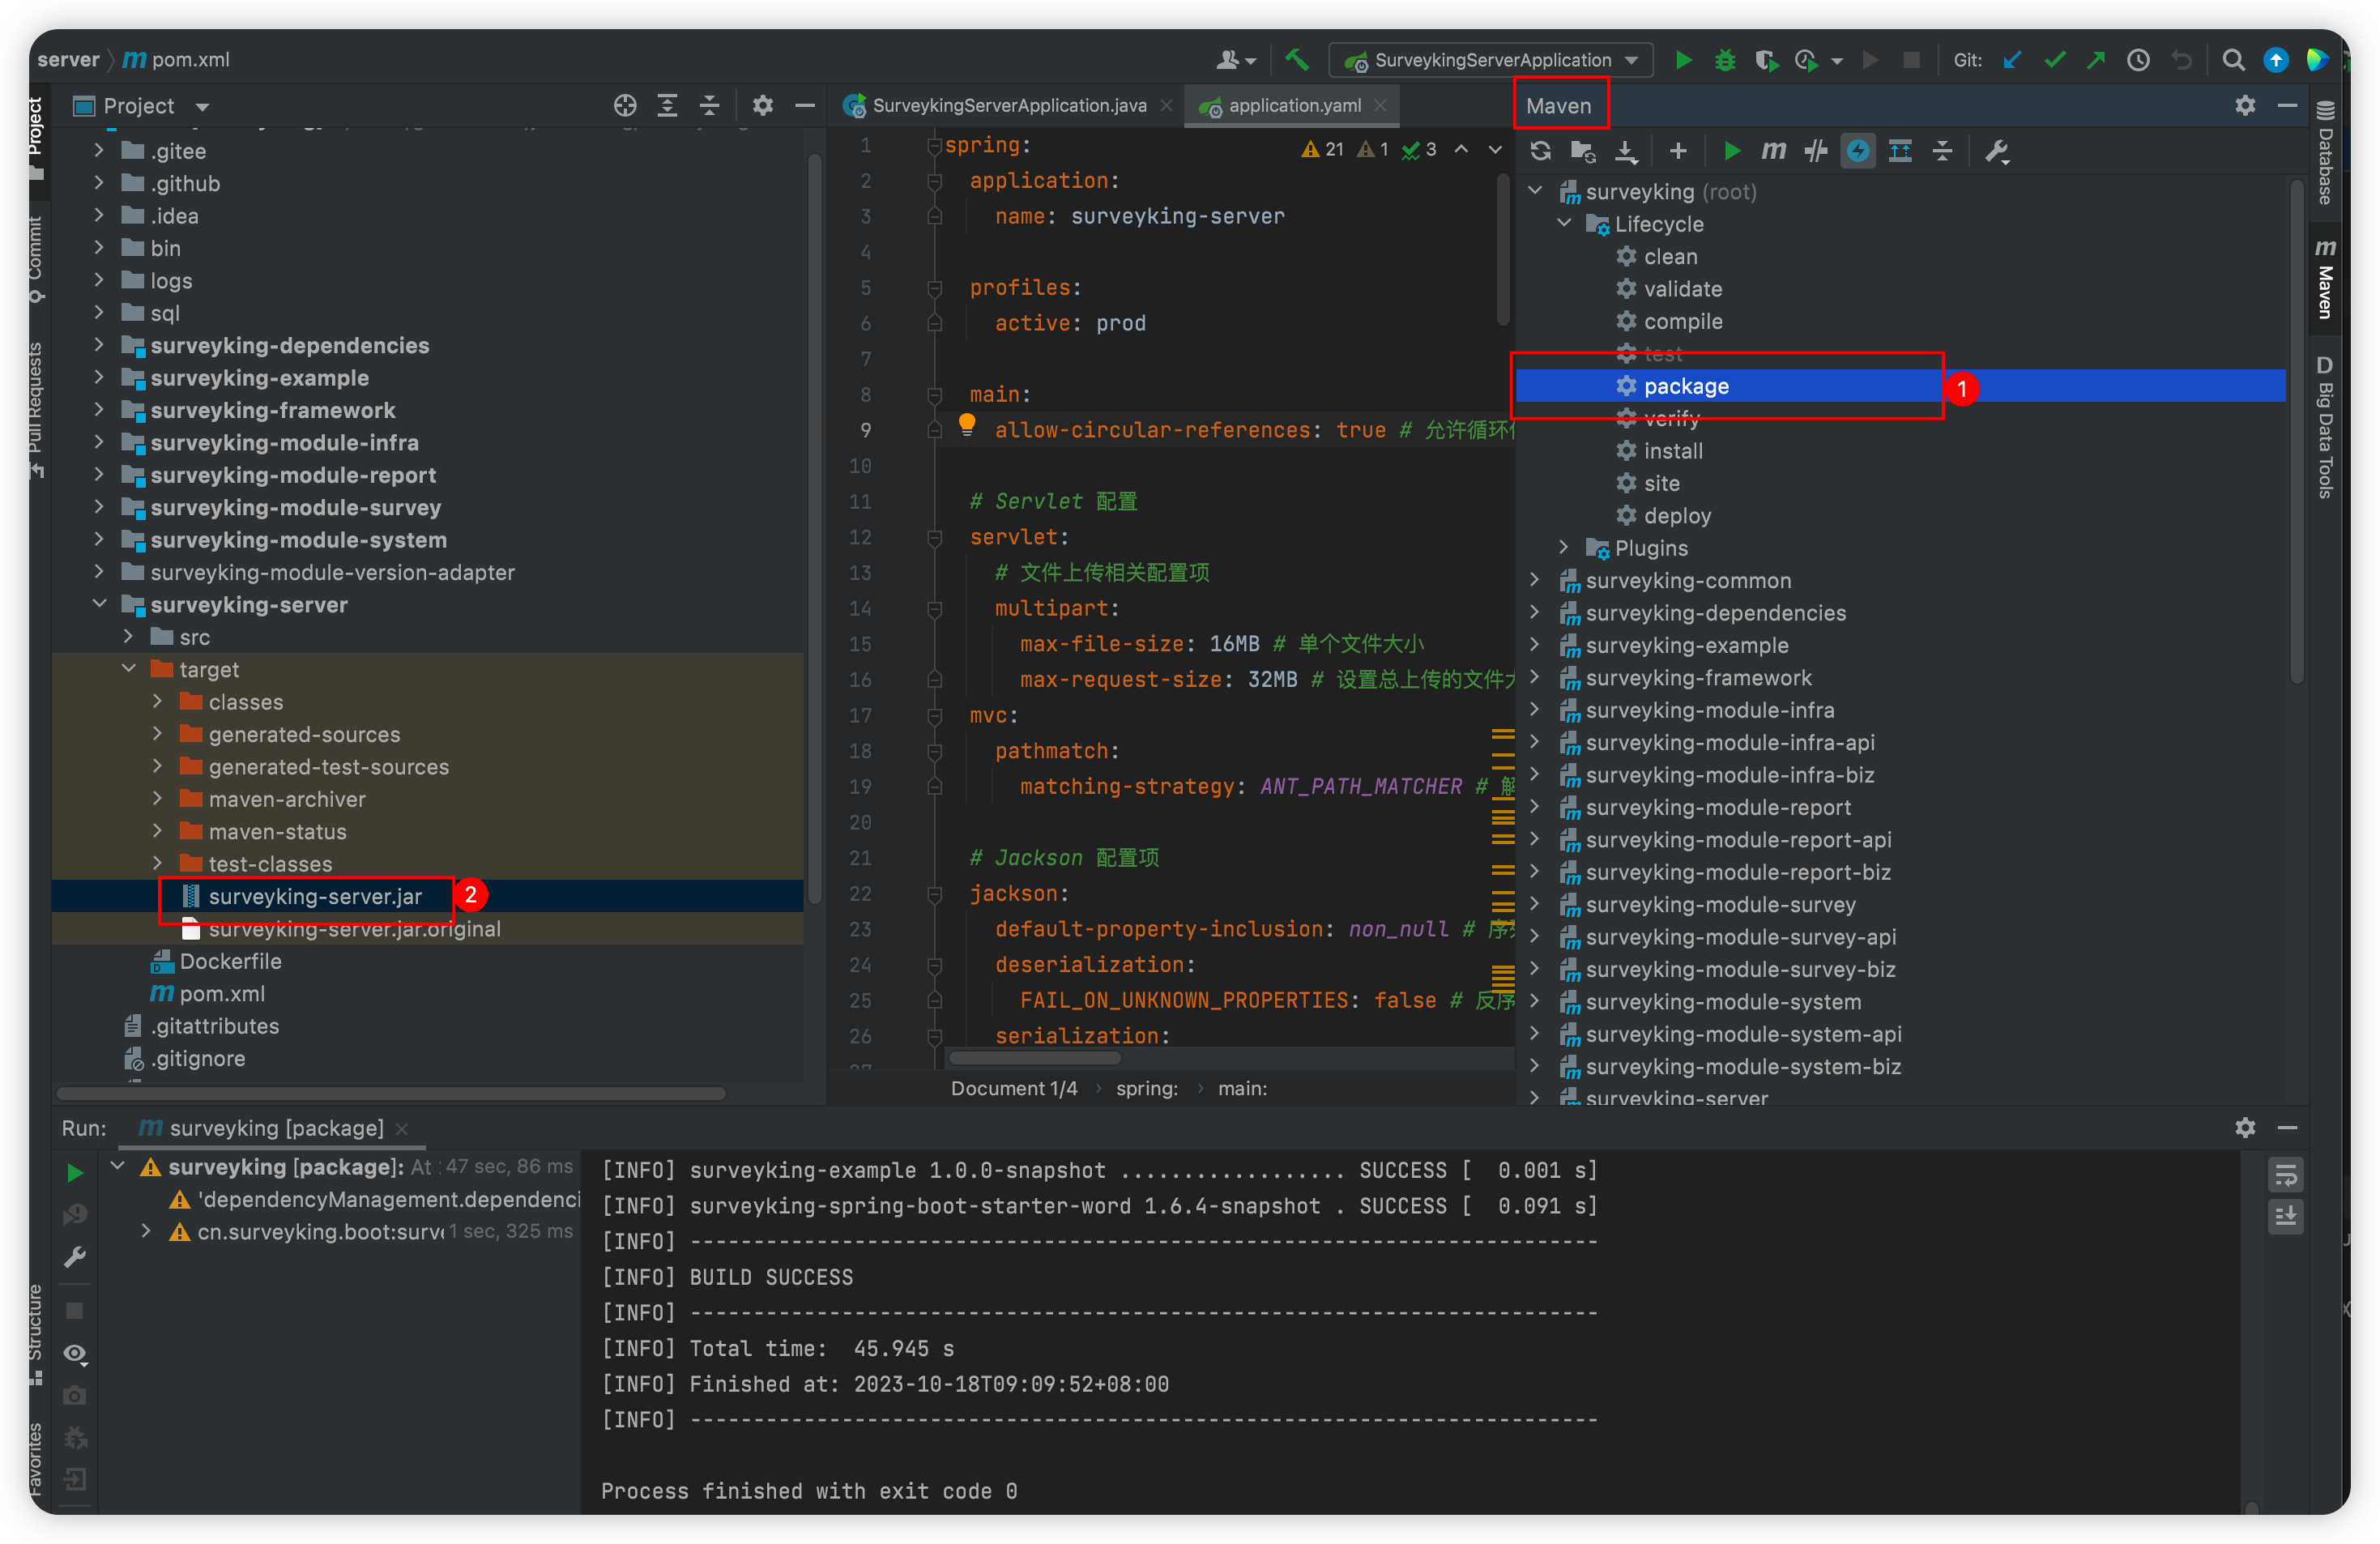
Task: Close application.yaml tab
Action: click(x=1380, y=106)
